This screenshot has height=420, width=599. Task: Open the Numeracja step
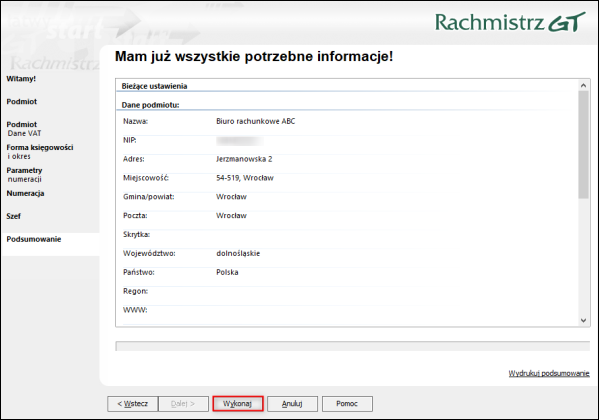click(25, 193)
